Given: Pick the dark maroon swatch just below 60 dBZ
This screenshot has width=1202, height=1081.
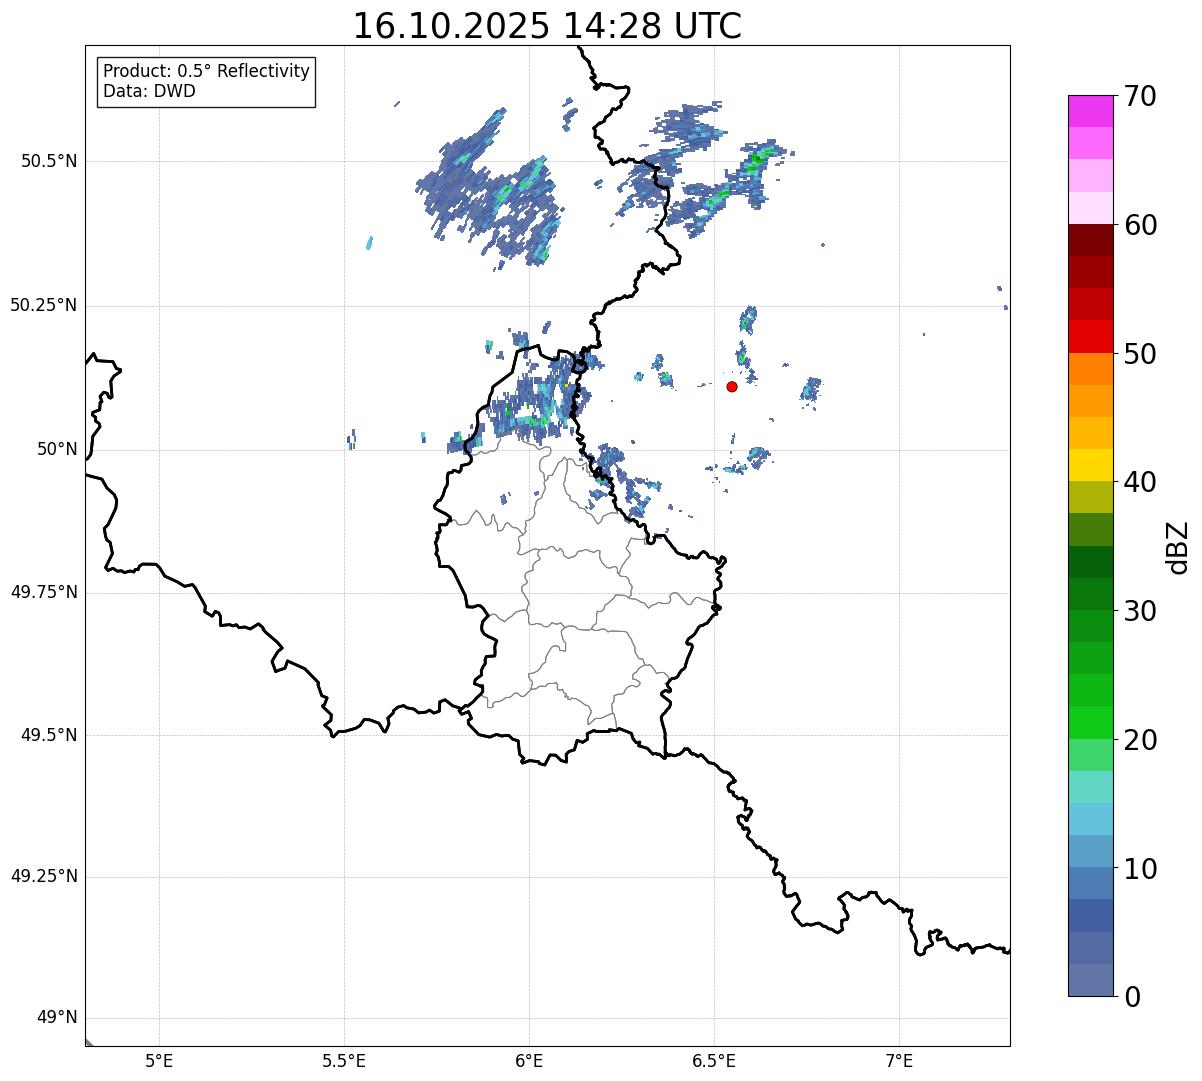Looking at the screenshot, I should pos(1090,240).
